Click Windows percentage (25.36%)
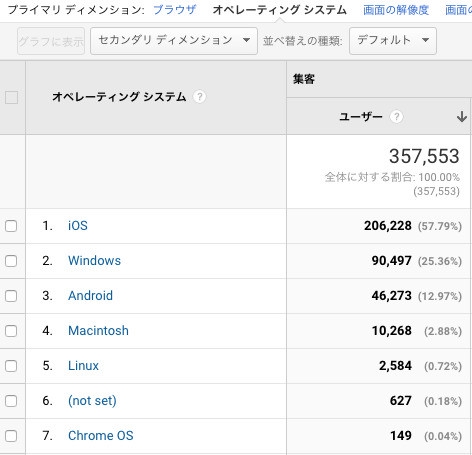472x455 pixels. coord(440,261)
